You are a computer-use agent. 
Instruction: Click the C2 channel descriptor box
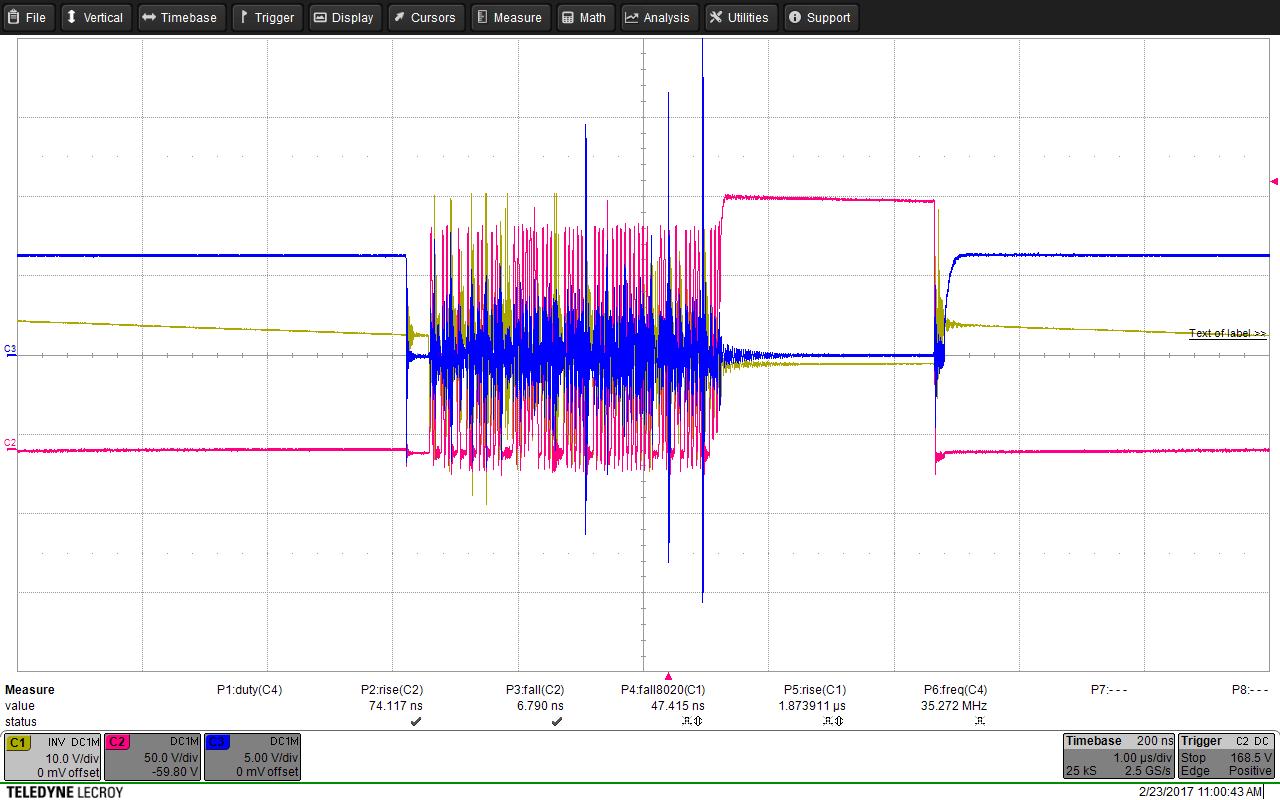click(152, 757)
